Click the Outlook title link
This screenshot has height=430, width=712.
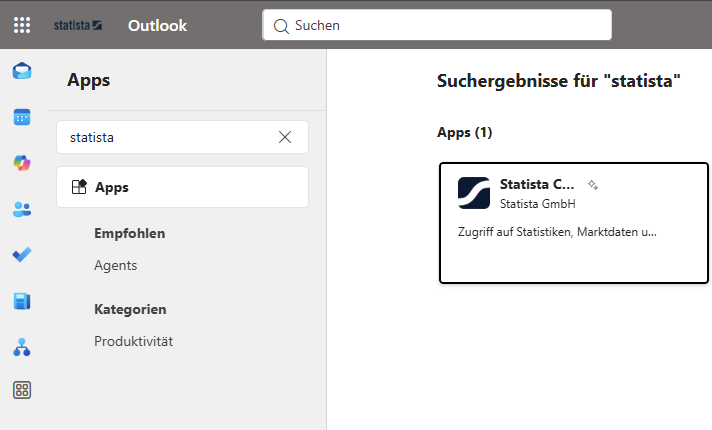(157, 25)
